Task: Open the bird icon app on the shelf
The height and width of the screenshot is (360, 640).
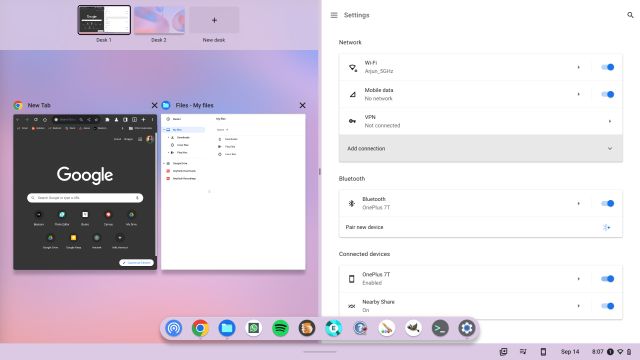Action: point(413,328)
